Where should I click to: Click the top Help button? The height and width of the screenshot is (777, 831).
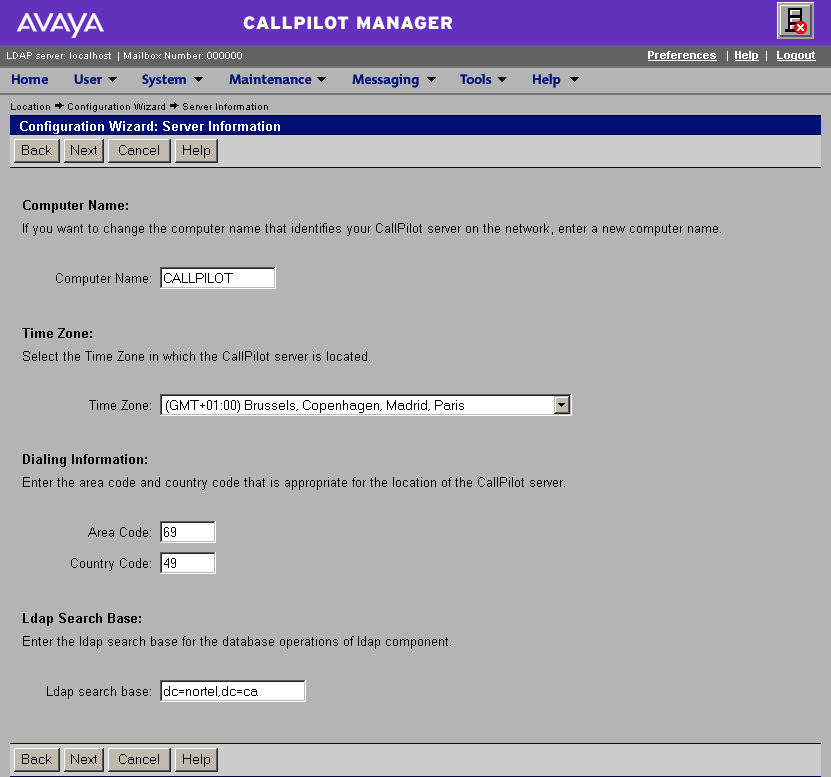[x=196, y=151]
